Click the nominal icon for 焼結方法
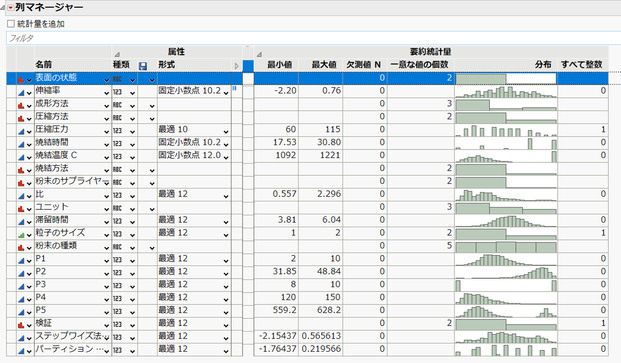The height and width of the screenshot is (363, 621). [x=21, y=170]
